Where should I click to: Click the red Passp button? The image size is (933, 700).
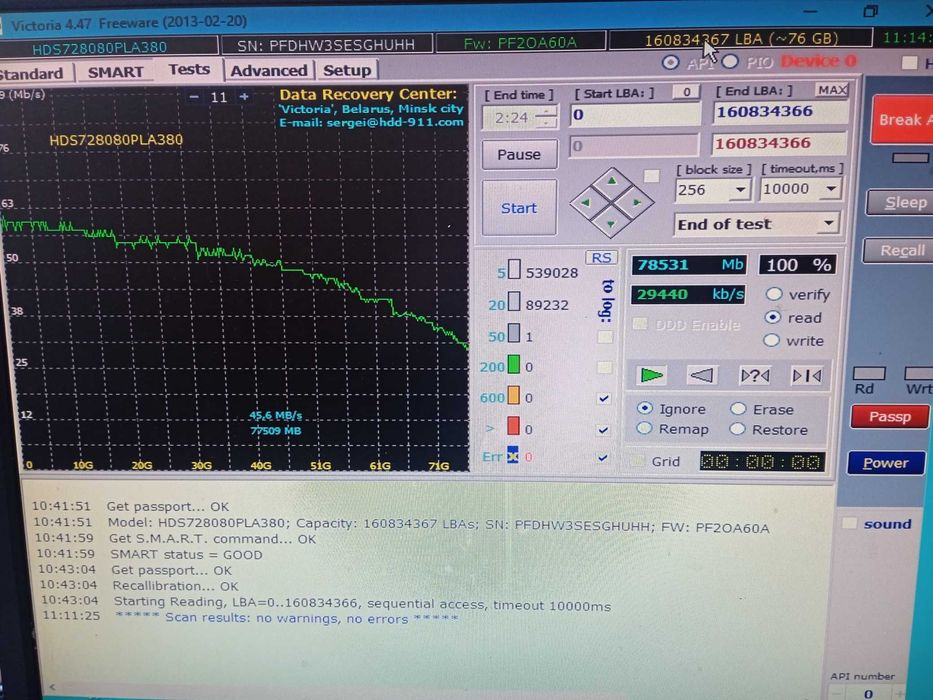coord(890,416)
